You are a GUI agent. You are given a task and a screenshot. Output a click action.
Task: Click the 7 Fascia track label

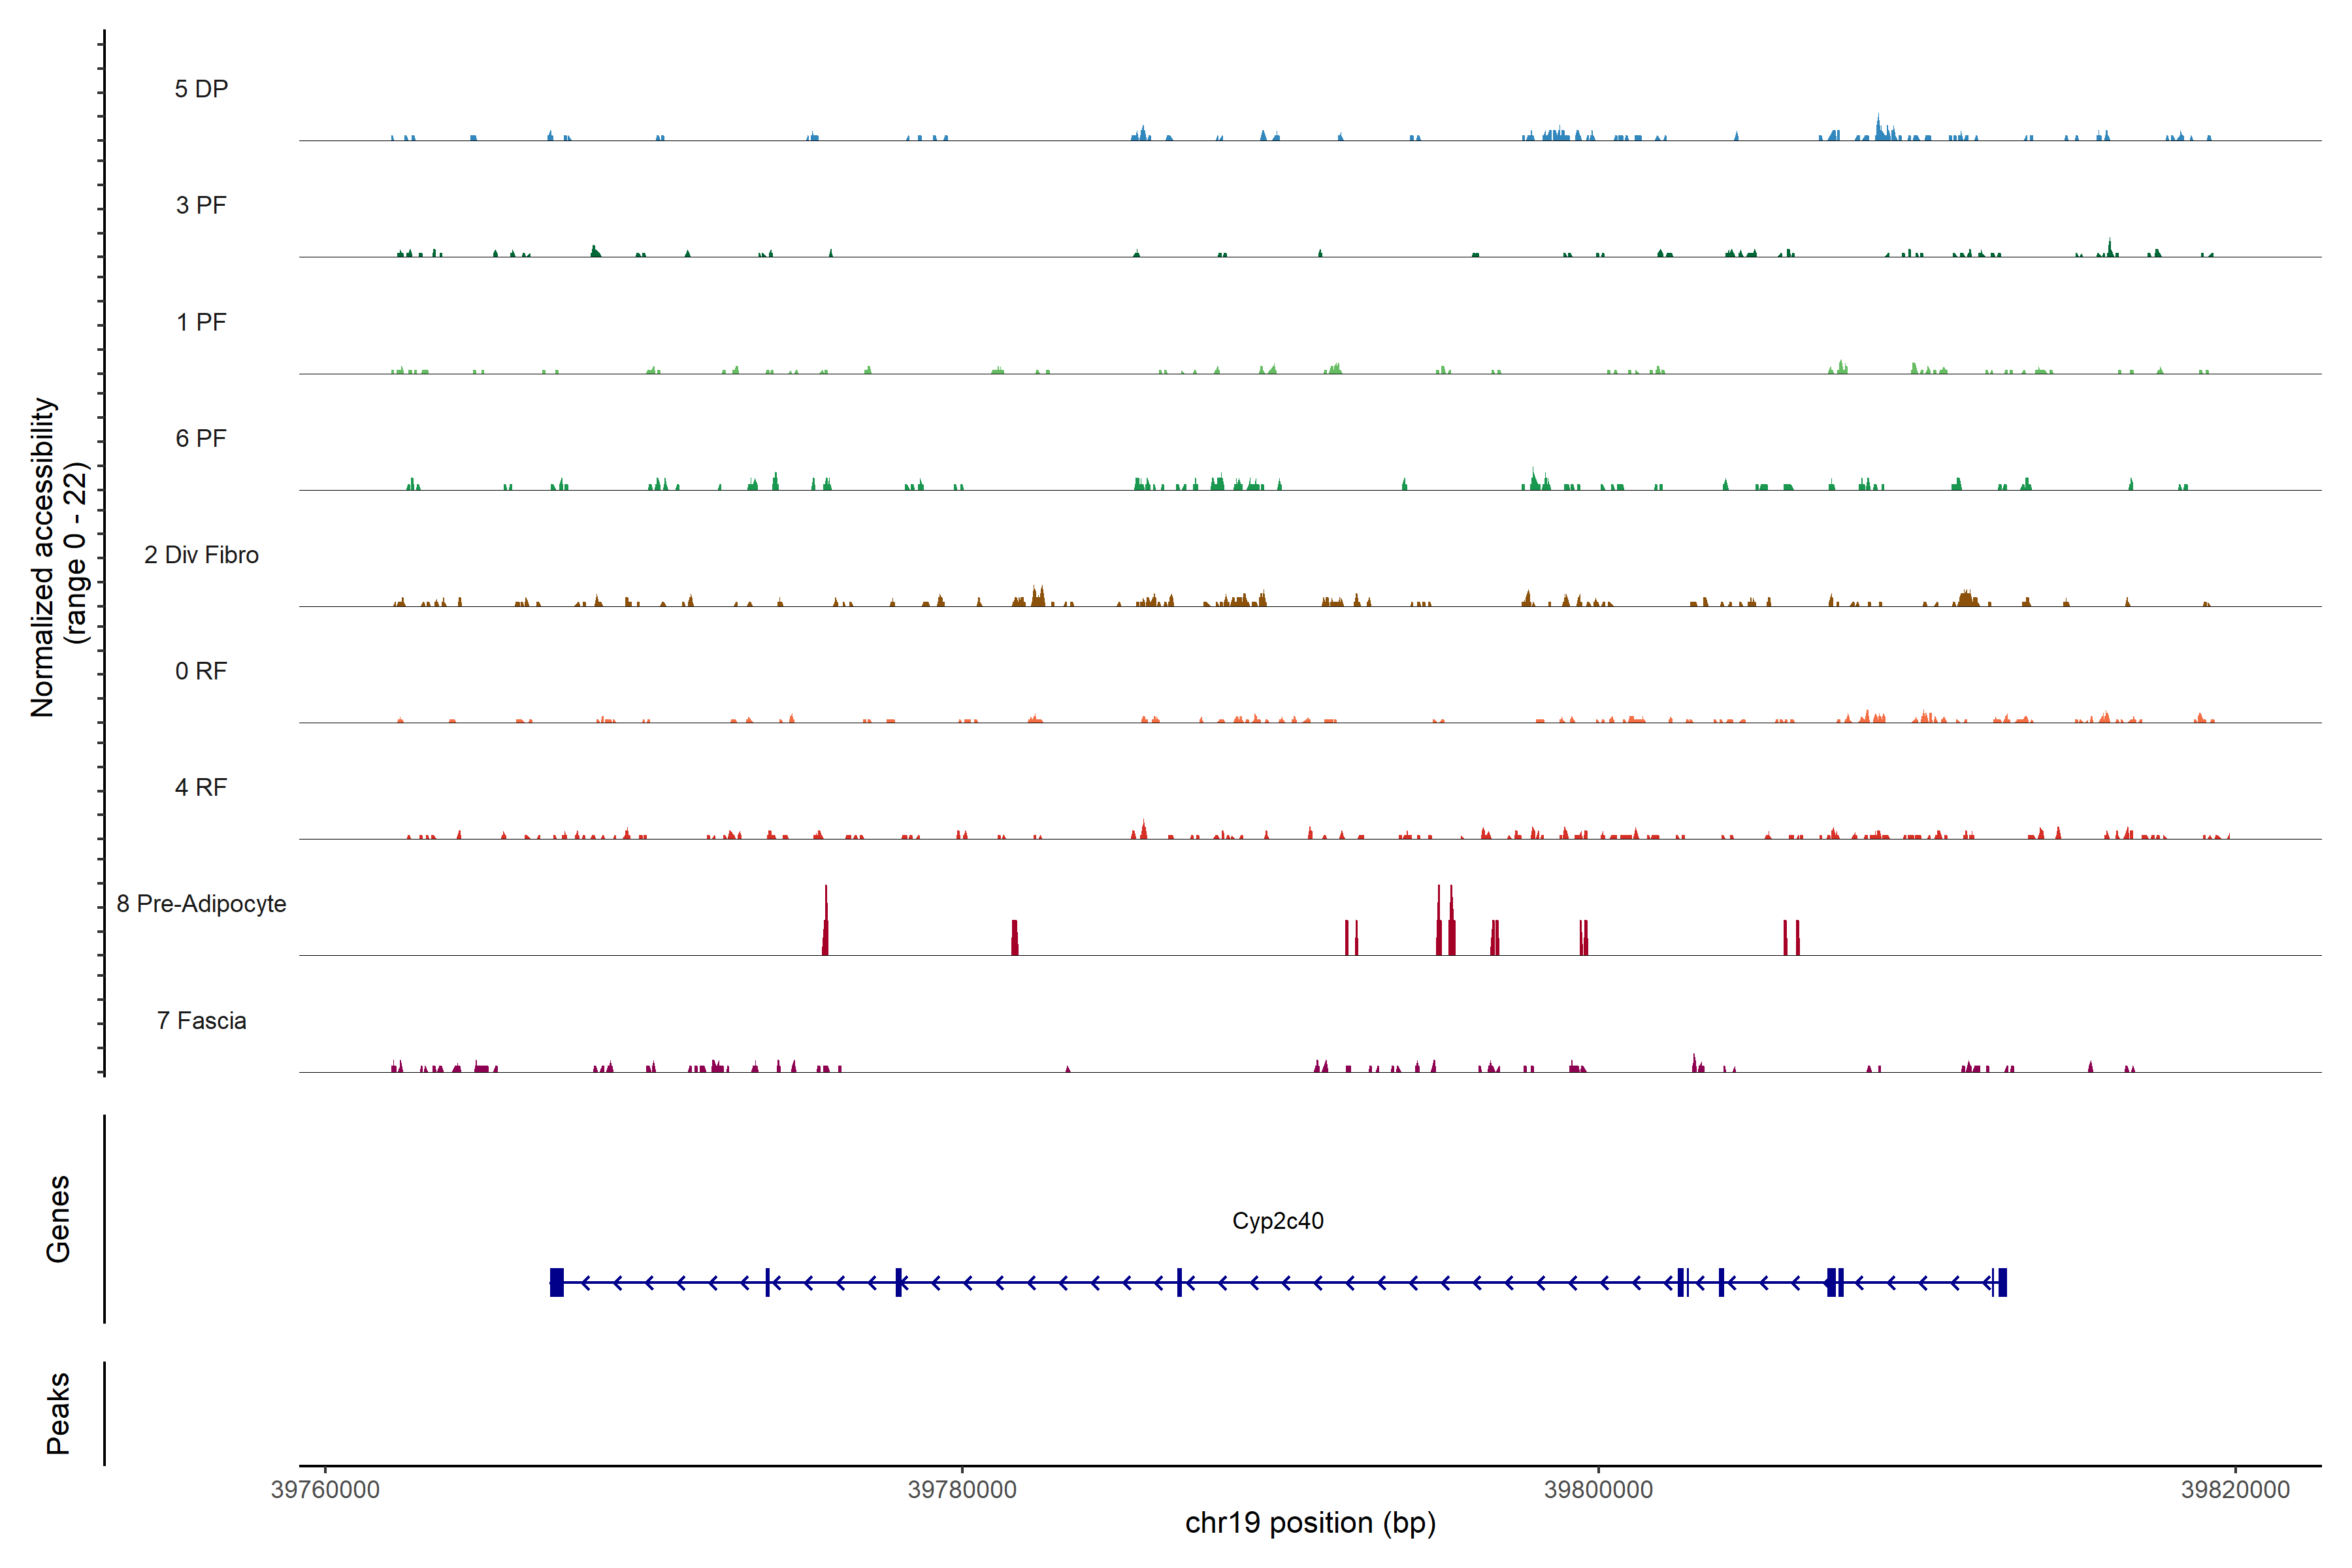click(201, 1020)
